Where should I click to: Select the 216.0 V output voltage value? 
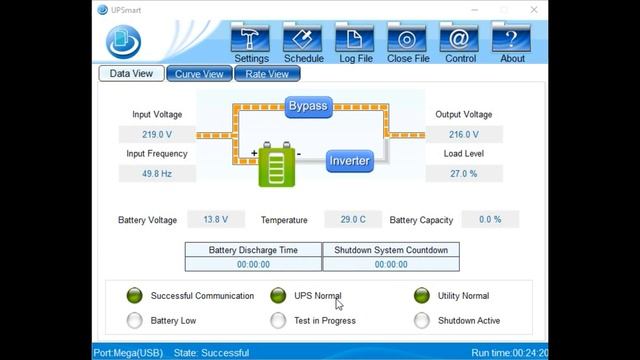pos(464,134)
